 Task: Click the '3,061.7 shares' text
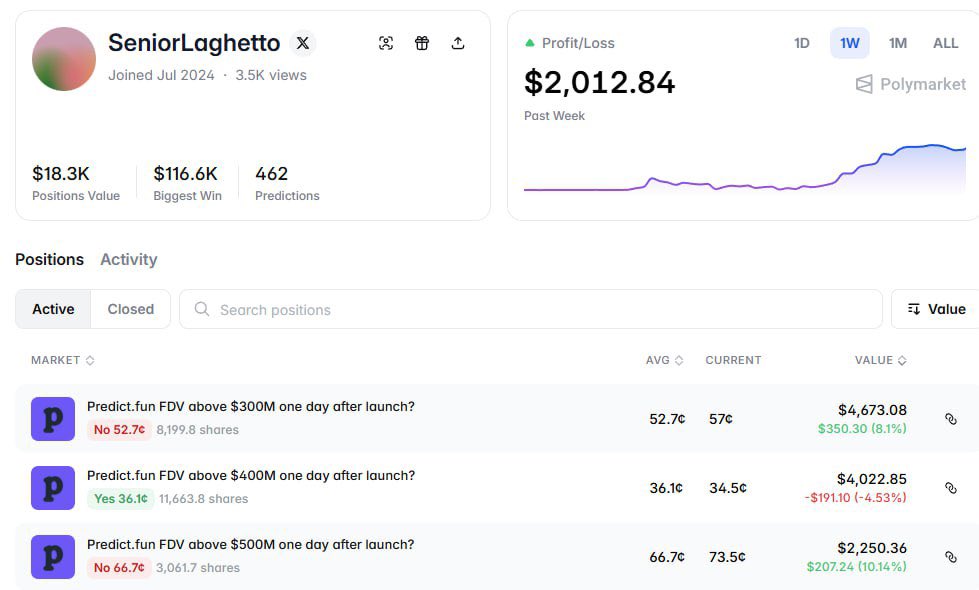point(198,568)
